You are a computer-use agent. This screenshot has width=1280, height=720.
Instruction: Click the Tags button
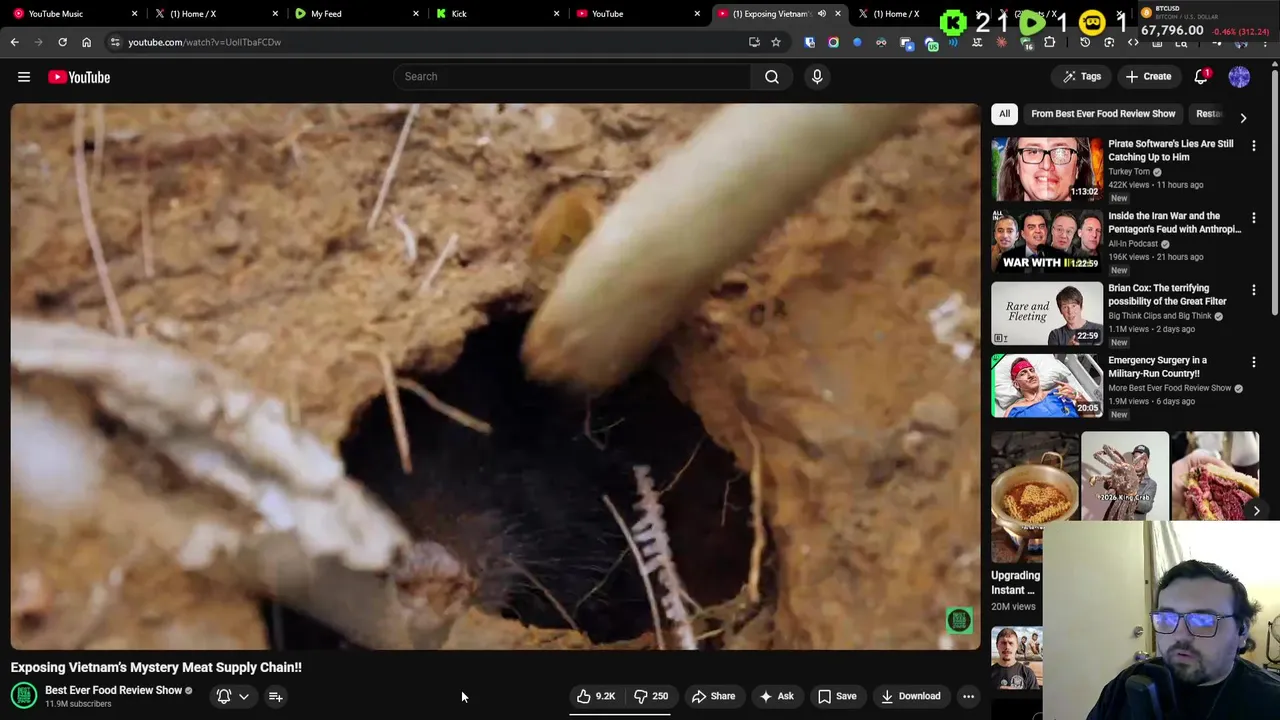pyautogui.click(x=1082, y=77)
